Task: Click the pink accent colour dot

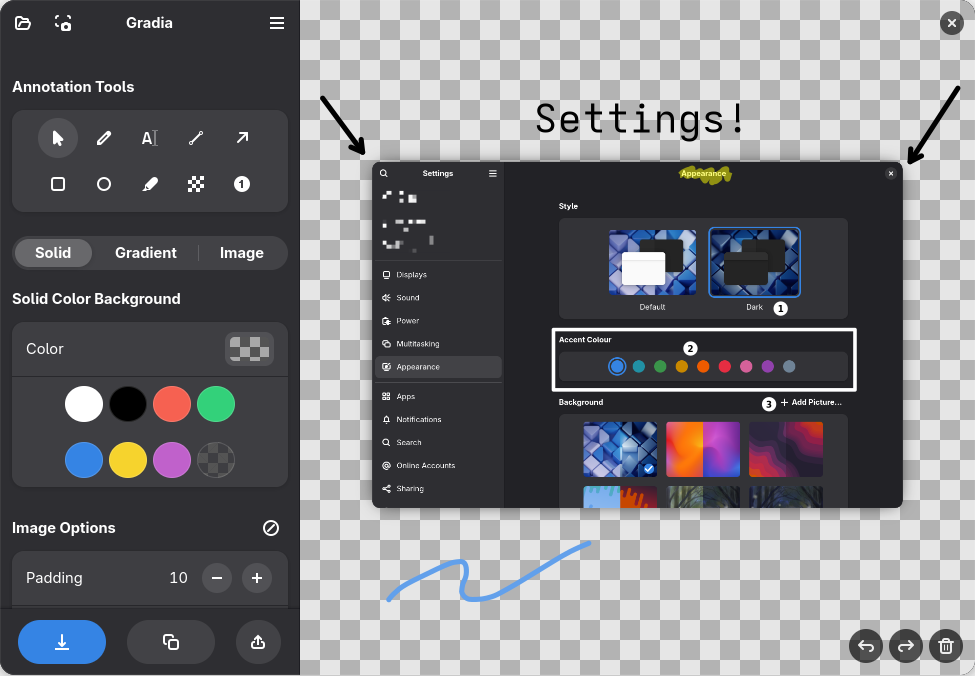Action: [x=746, y=366]
